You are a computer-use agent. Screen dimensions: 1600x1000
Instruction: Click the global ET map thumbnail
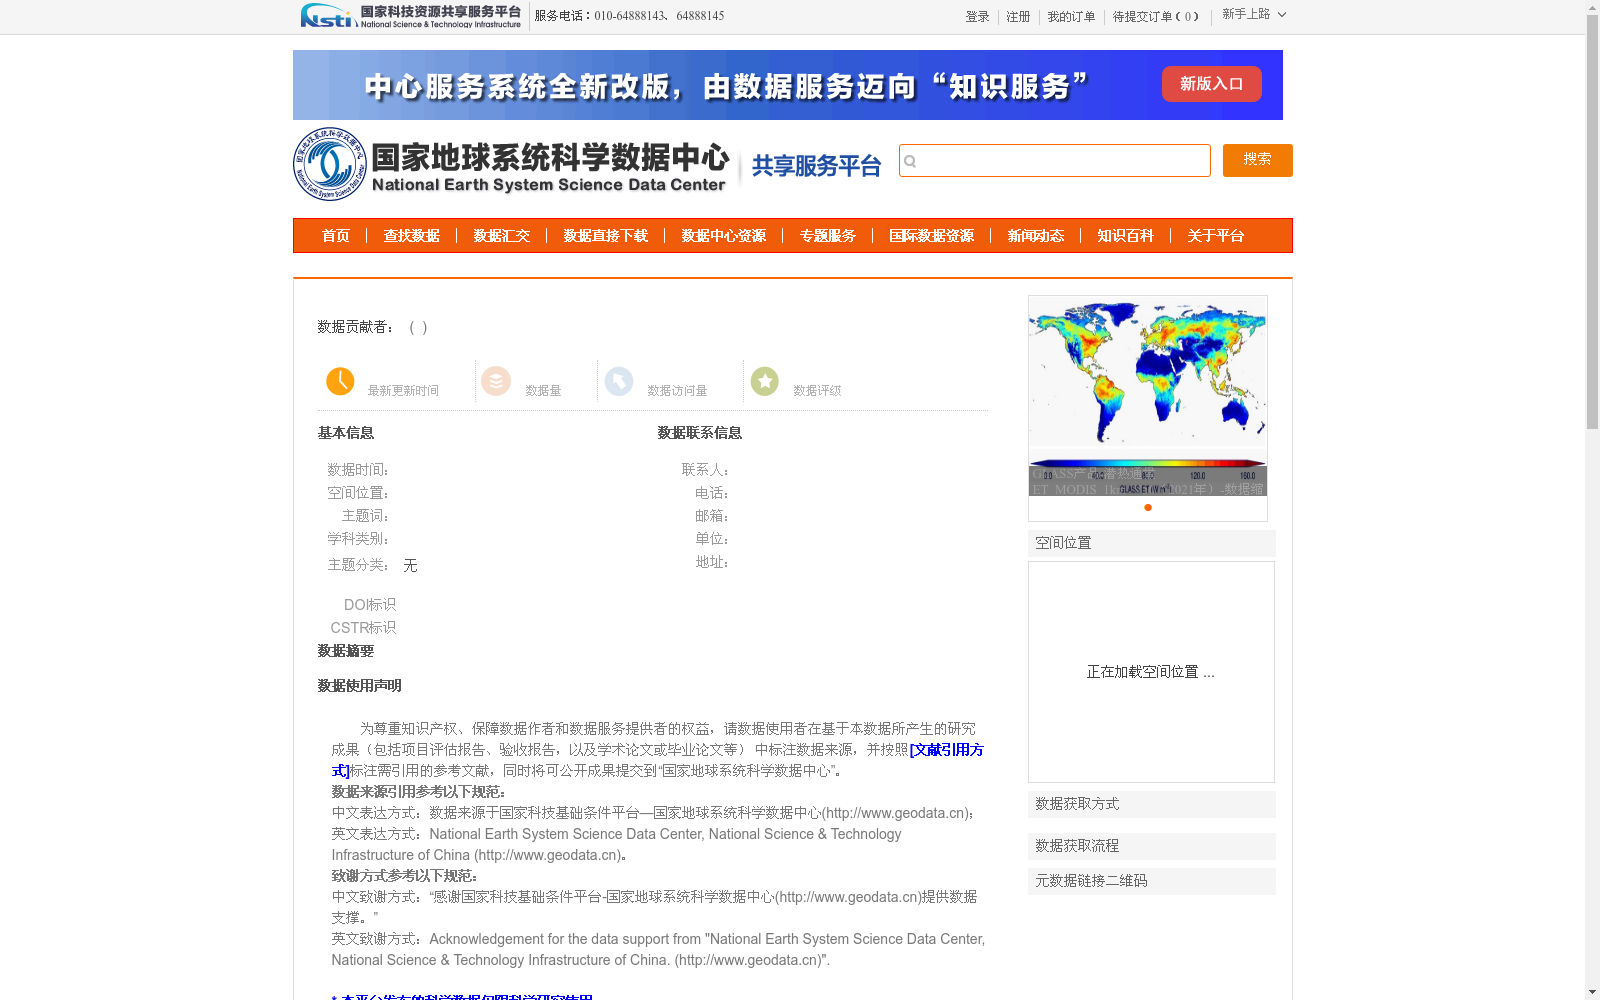click(1148, 396)
